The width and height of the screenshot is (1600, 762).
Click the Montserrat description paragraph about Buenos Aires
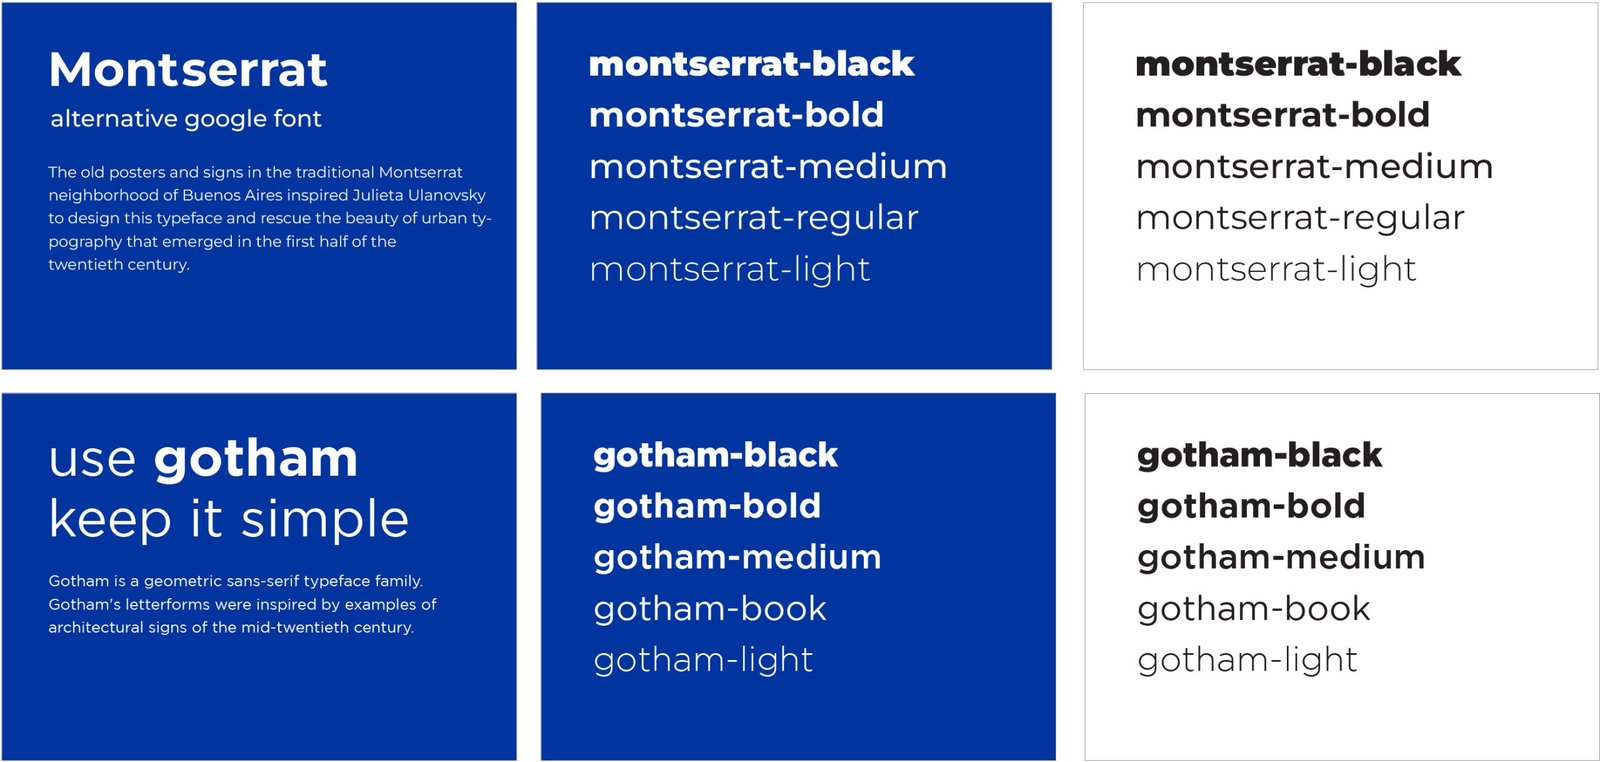click(x=269, y=218)
